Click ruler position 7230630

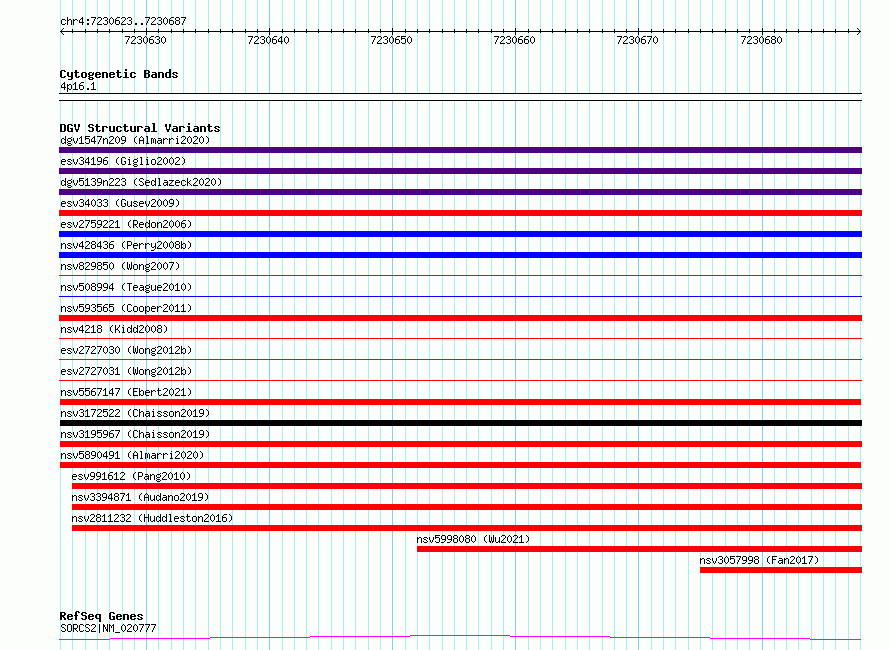145,40
